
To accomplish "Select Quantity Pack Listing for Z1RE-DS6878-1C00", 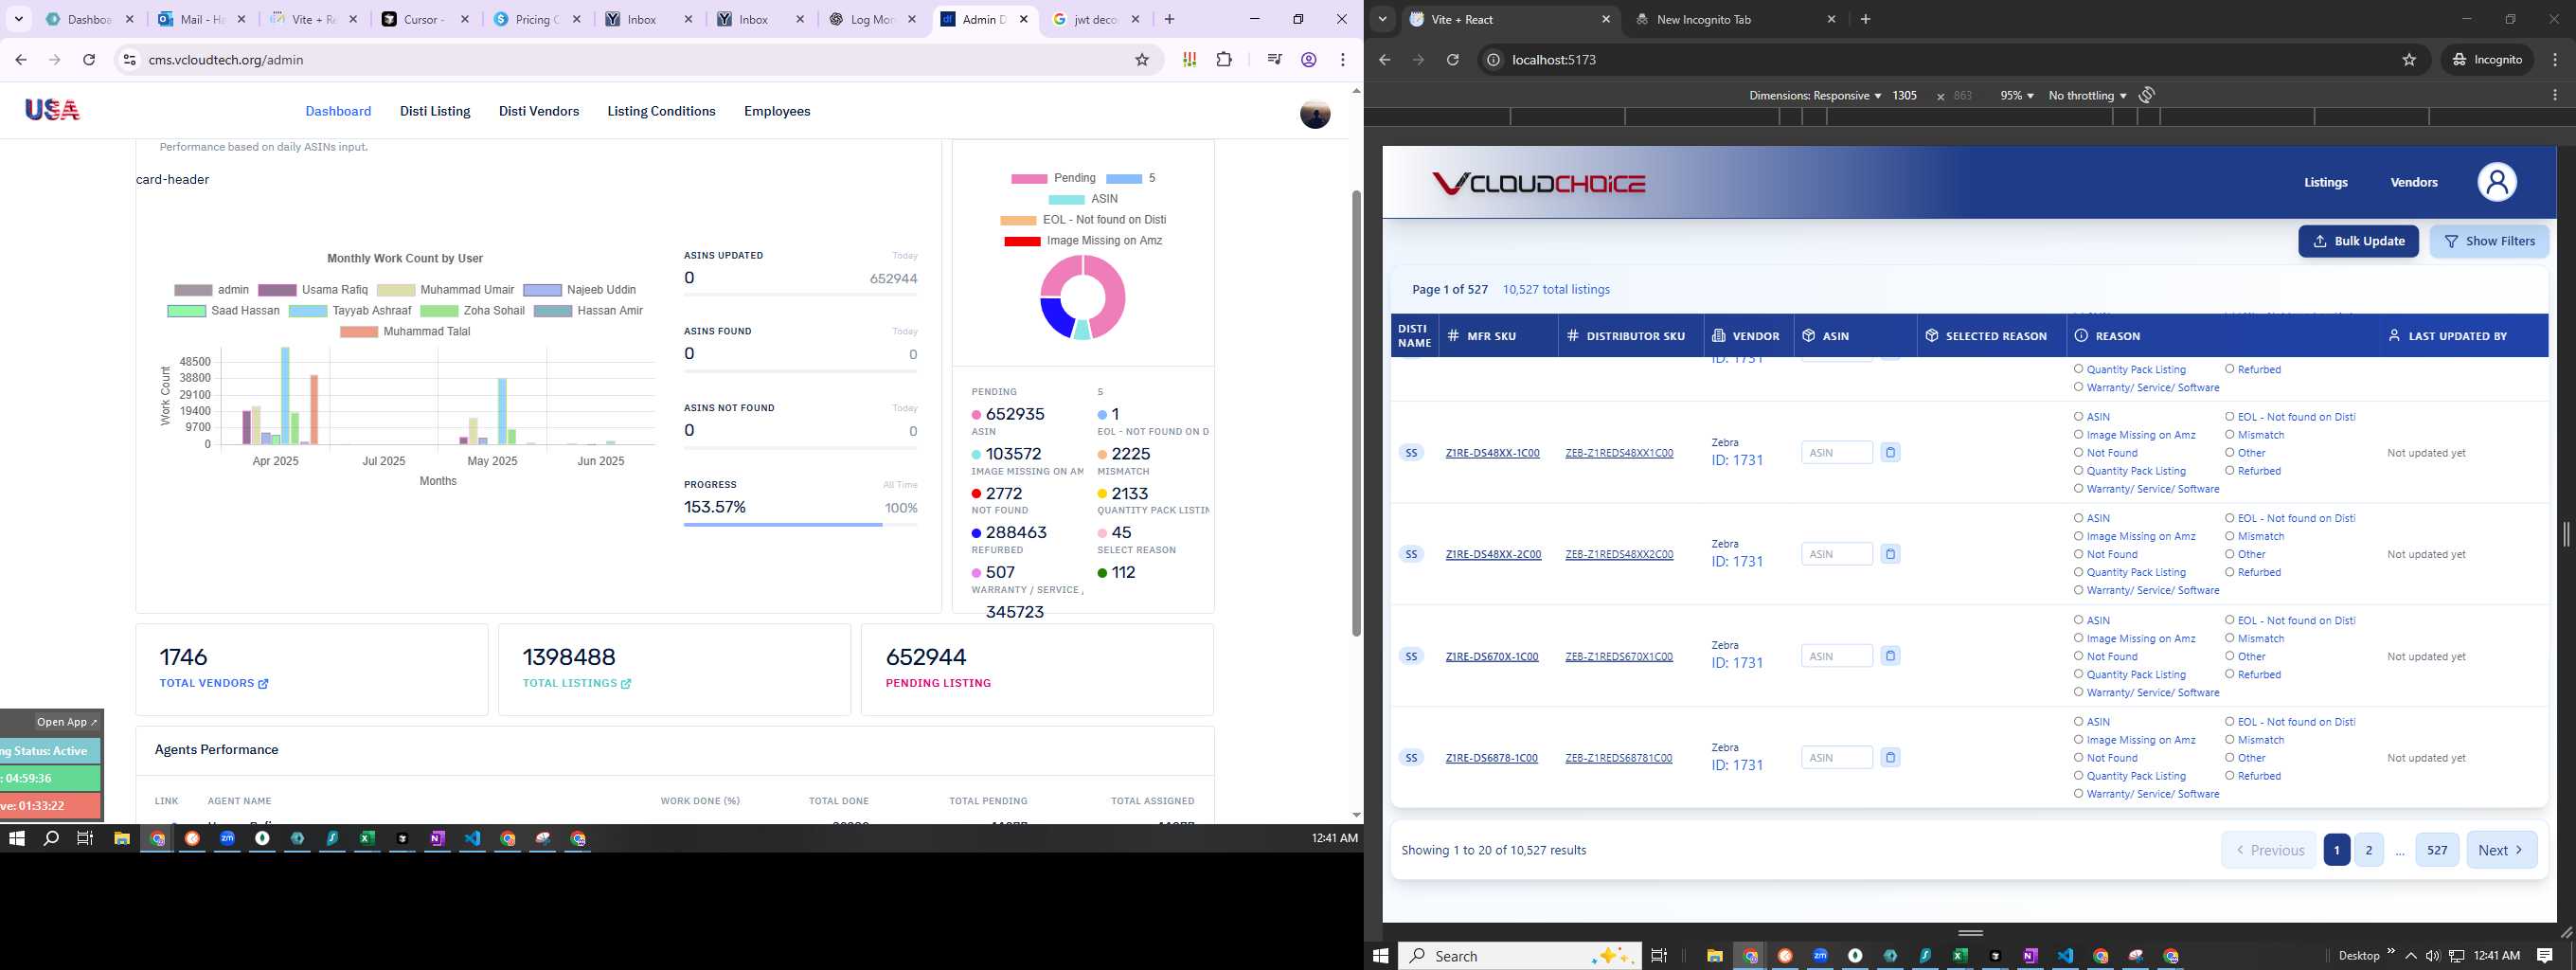I will click(2078, 776).
